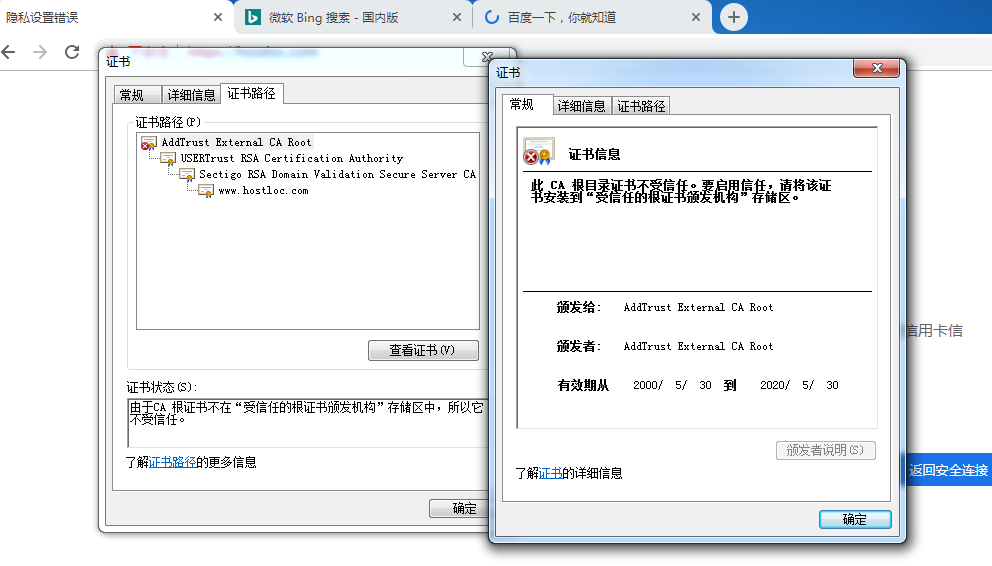Select Sectigo RSA Domain Validation node
The image size is (992, 566).
[337, 174]
